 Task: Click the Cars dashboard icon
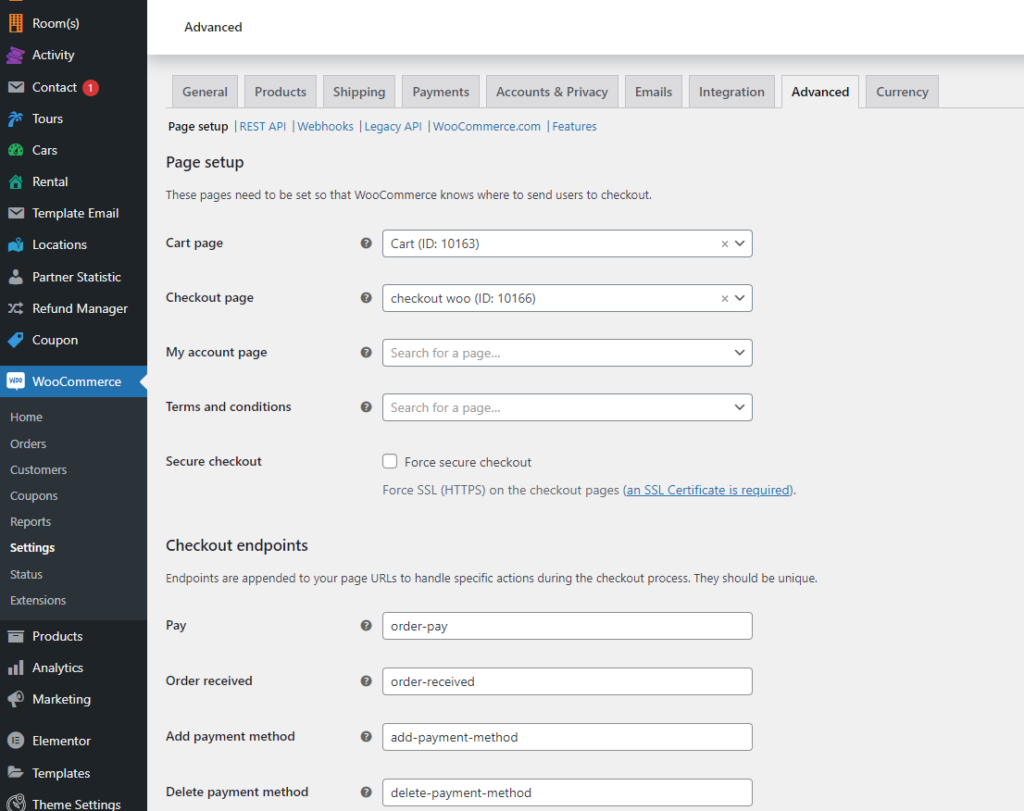pos(16,150)
